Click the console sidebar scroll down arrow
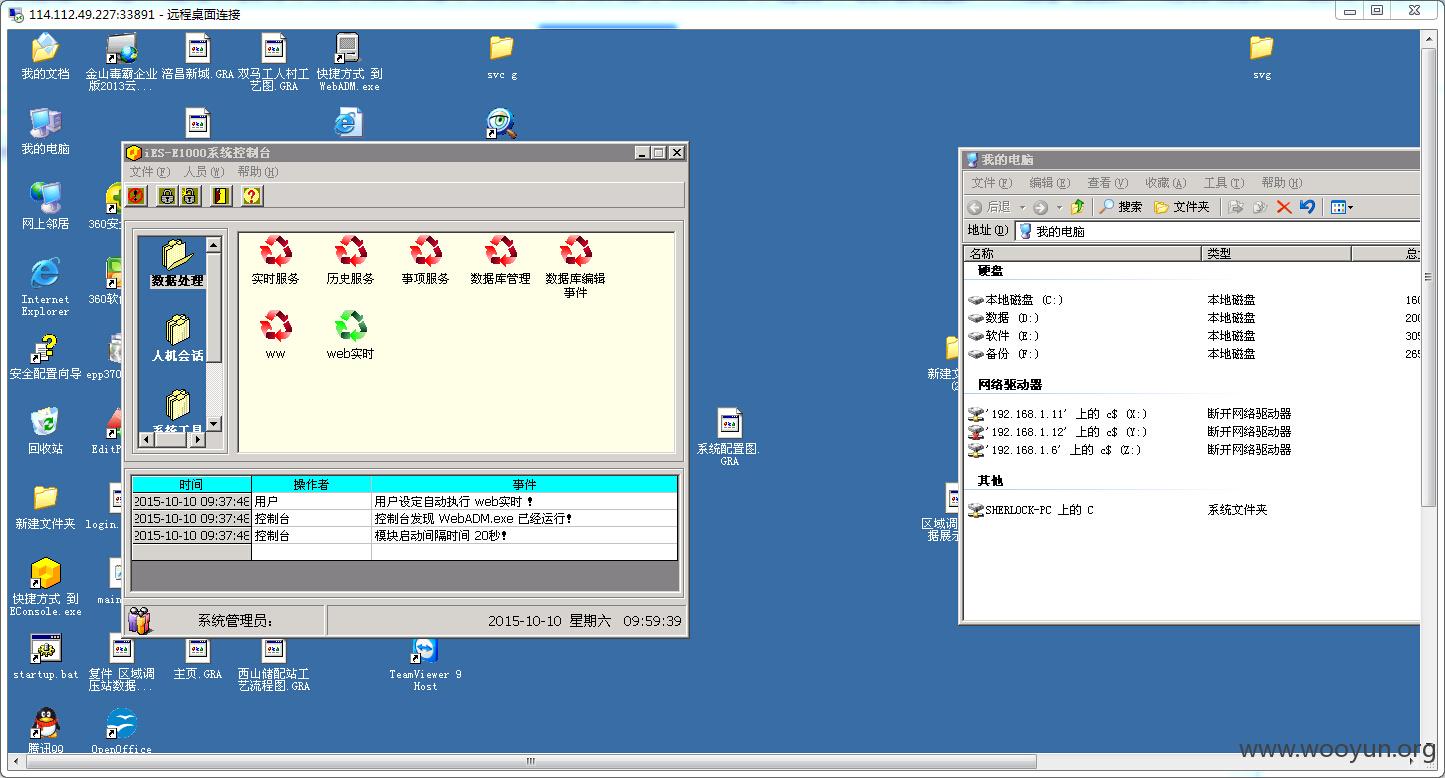The width and height of the screenshot is (1445, 778). click(214, 424)
